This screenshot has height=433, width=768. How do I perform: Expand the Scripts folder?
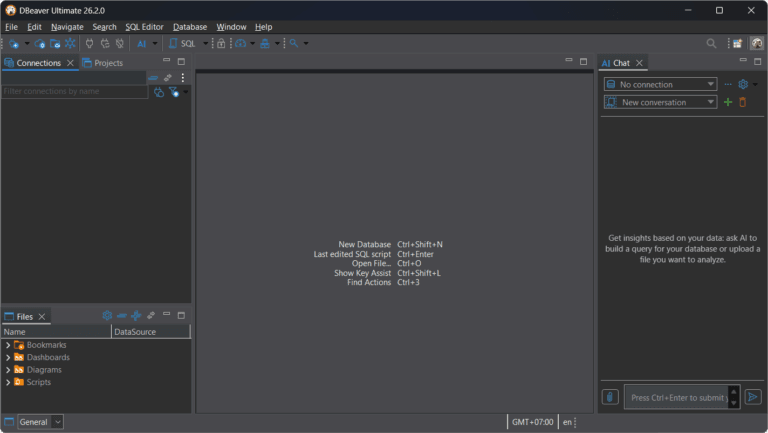8,382
